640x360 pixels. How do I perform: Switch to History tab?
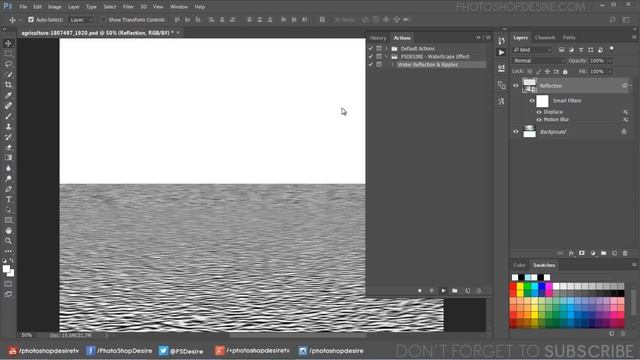coord(378,38)
